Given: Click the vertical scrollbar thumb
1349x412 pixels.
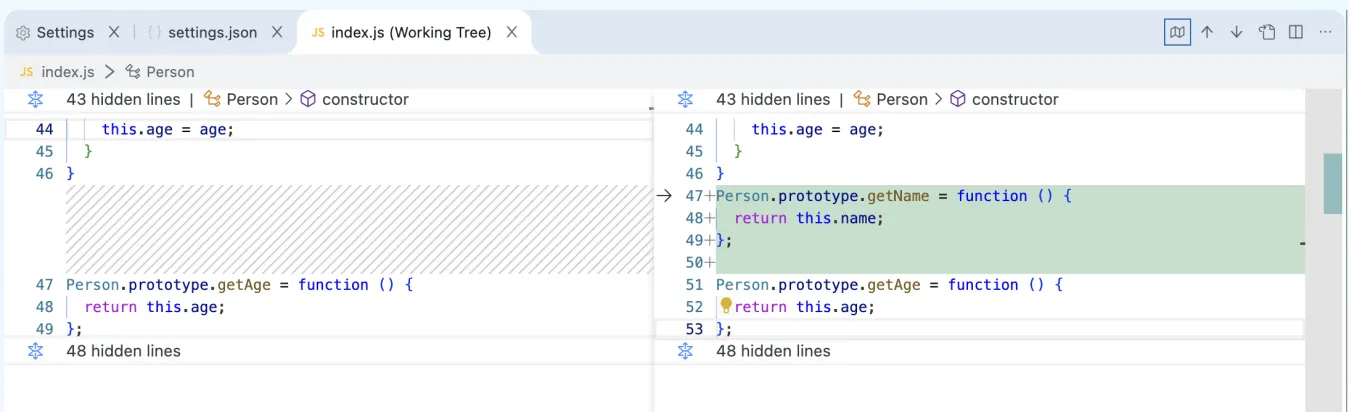Looking at the screenshot, I should click(1332, 183).
